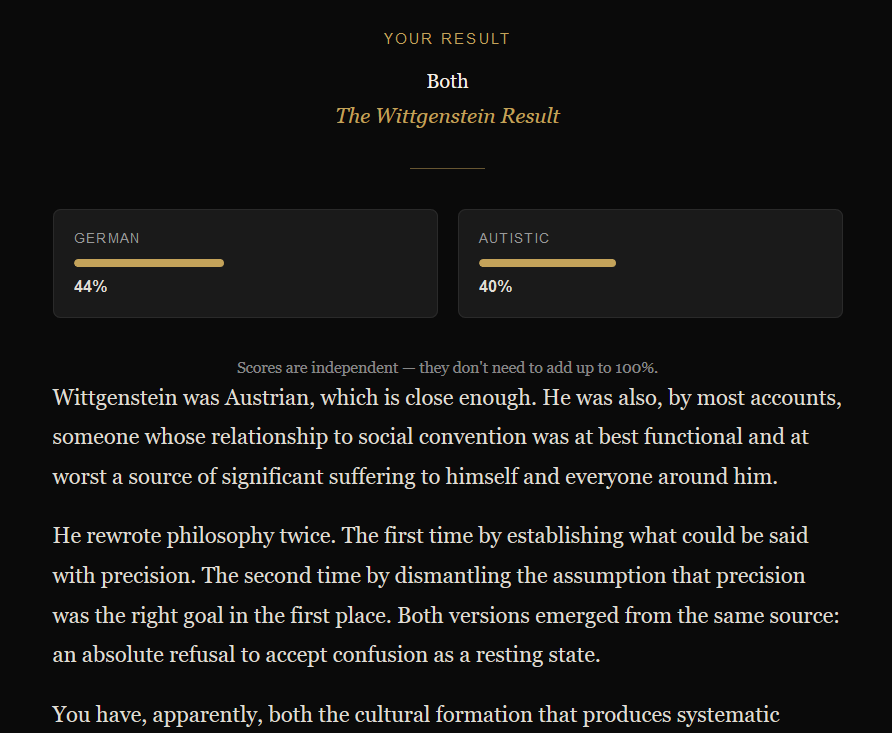Viewport: 892px width, 733px height.
Task: Click the gold divider line under the subtitle
Action: [x=447, y=169]
